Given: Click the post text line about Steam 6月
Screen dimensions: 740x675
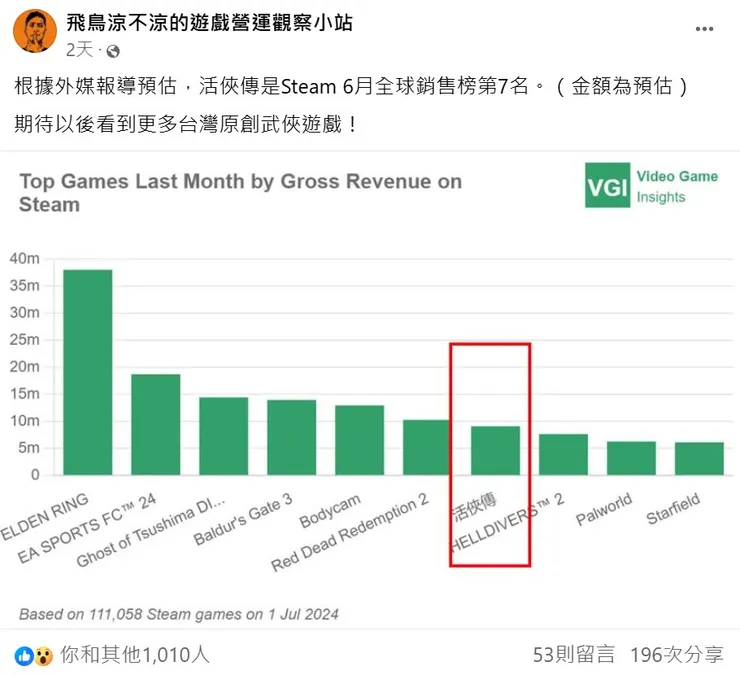Looking at the screenshot, I should coord(351,86).
